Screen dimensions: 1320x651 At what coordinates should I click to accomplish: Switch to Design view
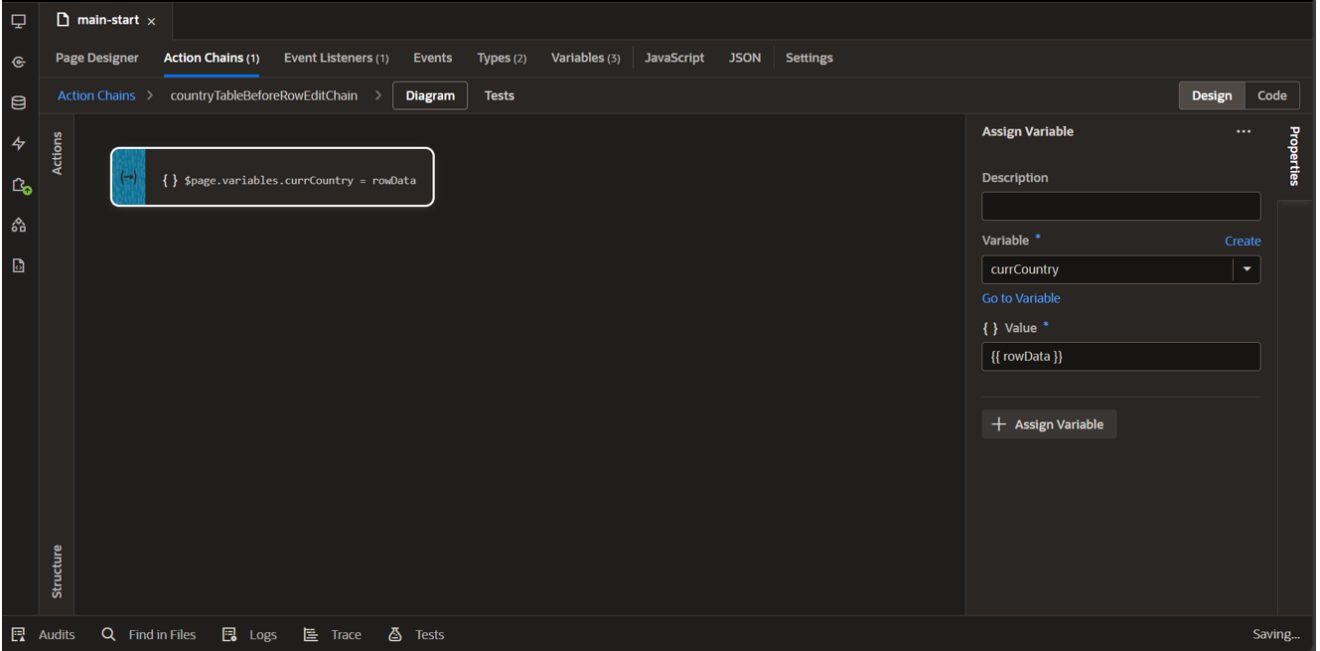tap(1211, 96)
